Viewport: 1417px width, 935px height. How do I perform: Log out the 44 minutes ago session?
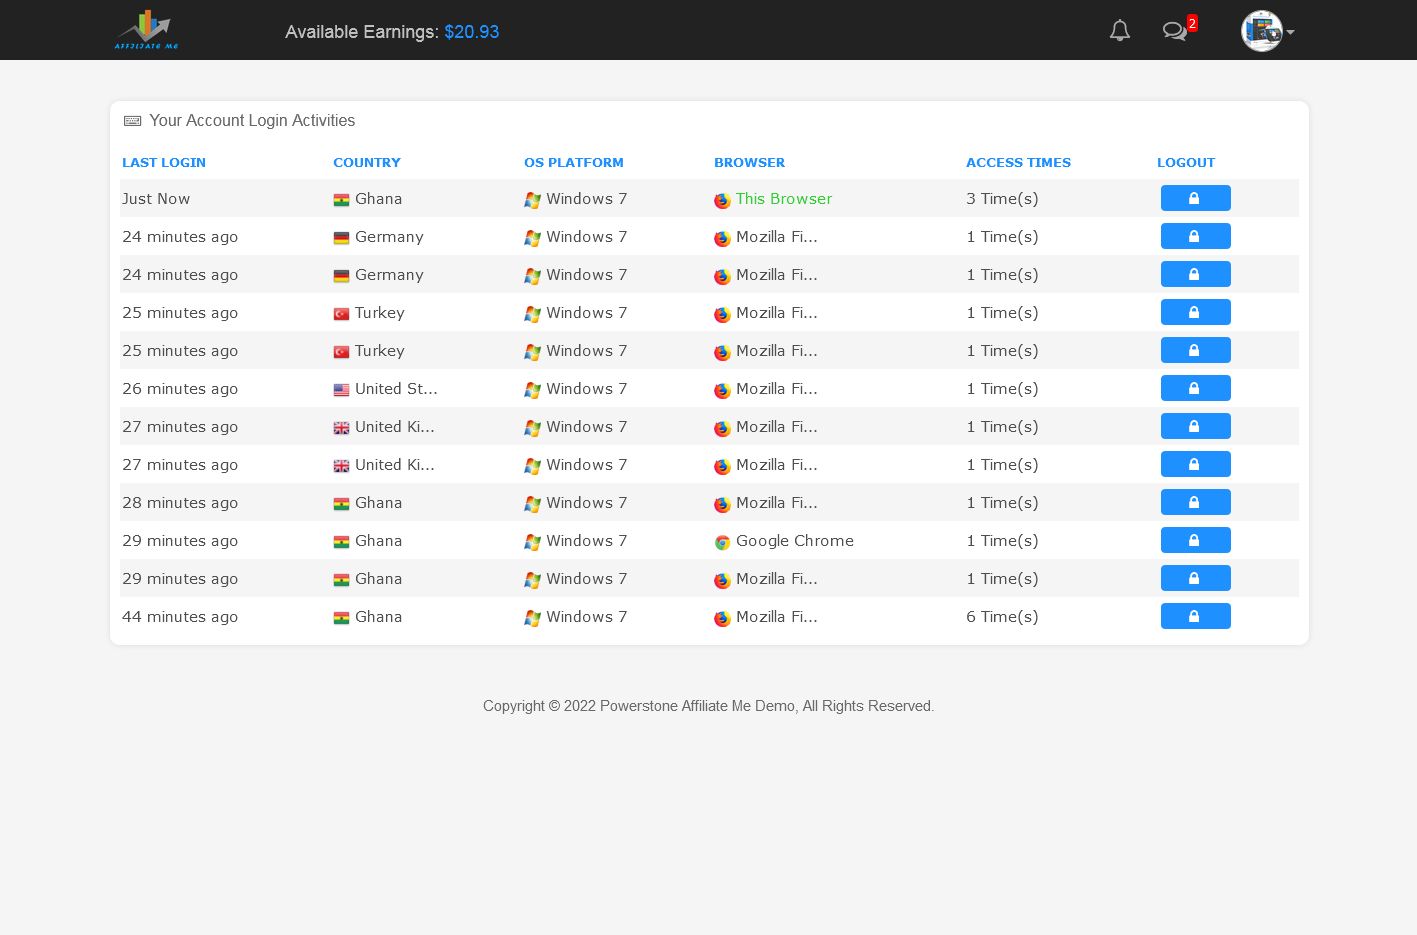click(1195, 616)
